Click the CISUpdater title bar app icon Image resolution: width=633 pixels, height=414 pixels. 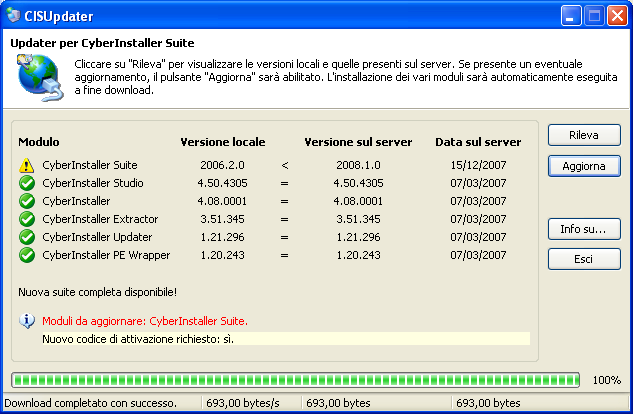coord(13,16)
